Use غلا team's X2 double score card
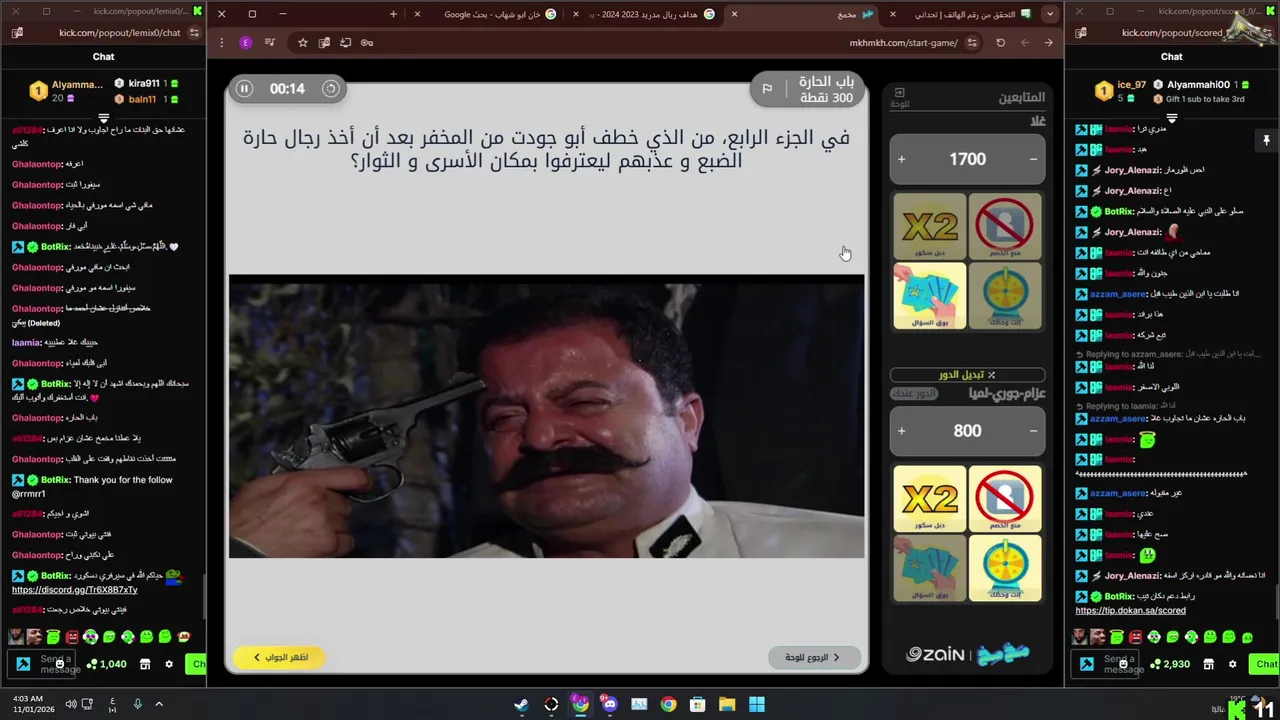 click(930, 227)
